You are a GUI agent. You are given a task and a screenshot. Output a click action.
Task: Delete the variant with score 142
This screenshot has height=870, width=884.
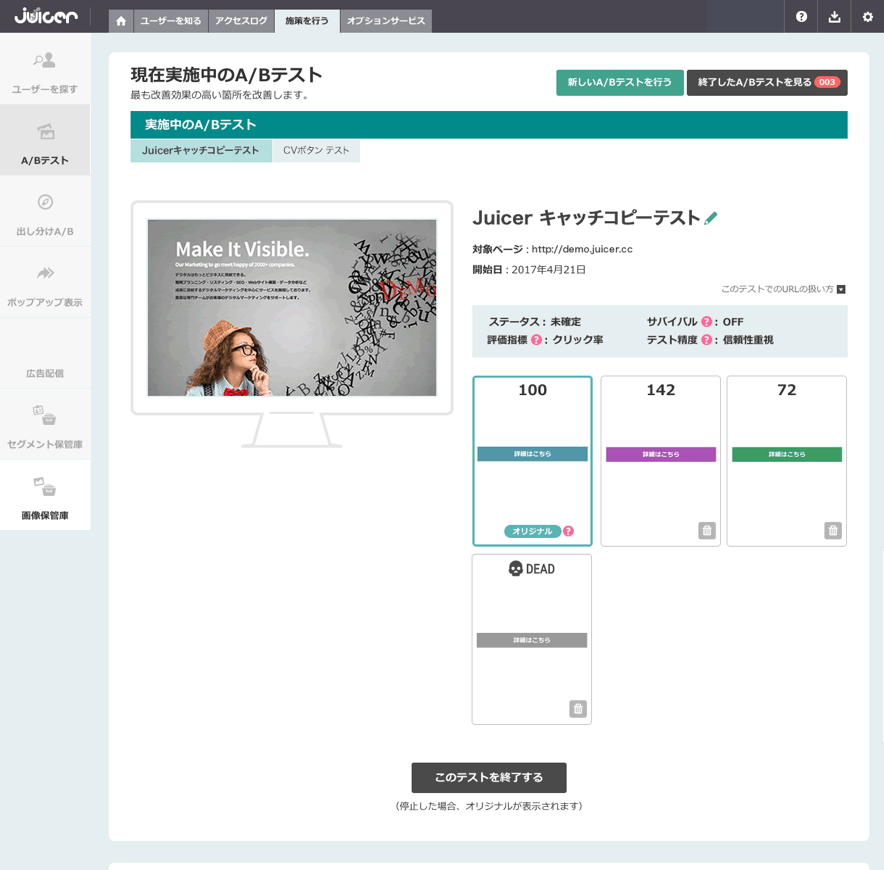click(706, 531)
